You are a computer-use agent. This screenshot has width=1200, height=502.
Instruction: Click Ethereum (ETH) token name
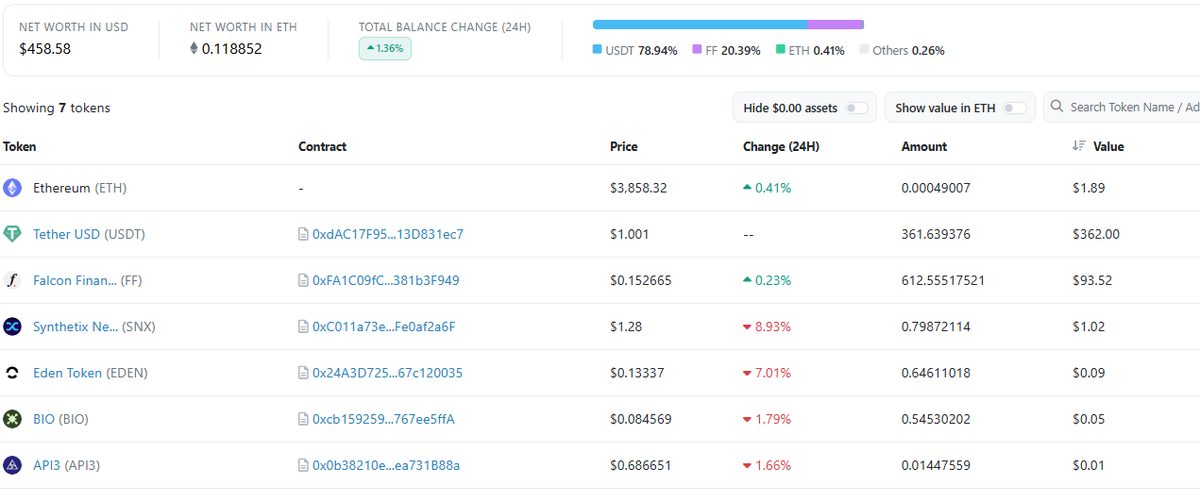[x=80, y=188]
